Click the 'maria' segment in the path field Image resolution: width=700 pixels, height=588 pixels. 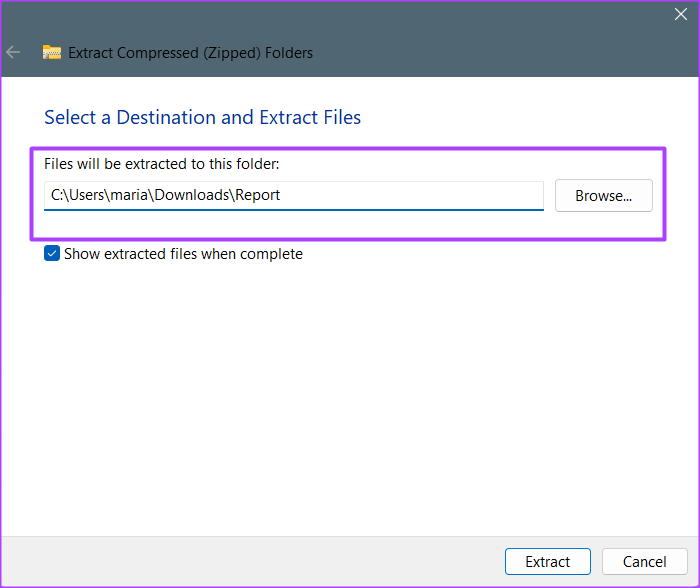(129, 195)
